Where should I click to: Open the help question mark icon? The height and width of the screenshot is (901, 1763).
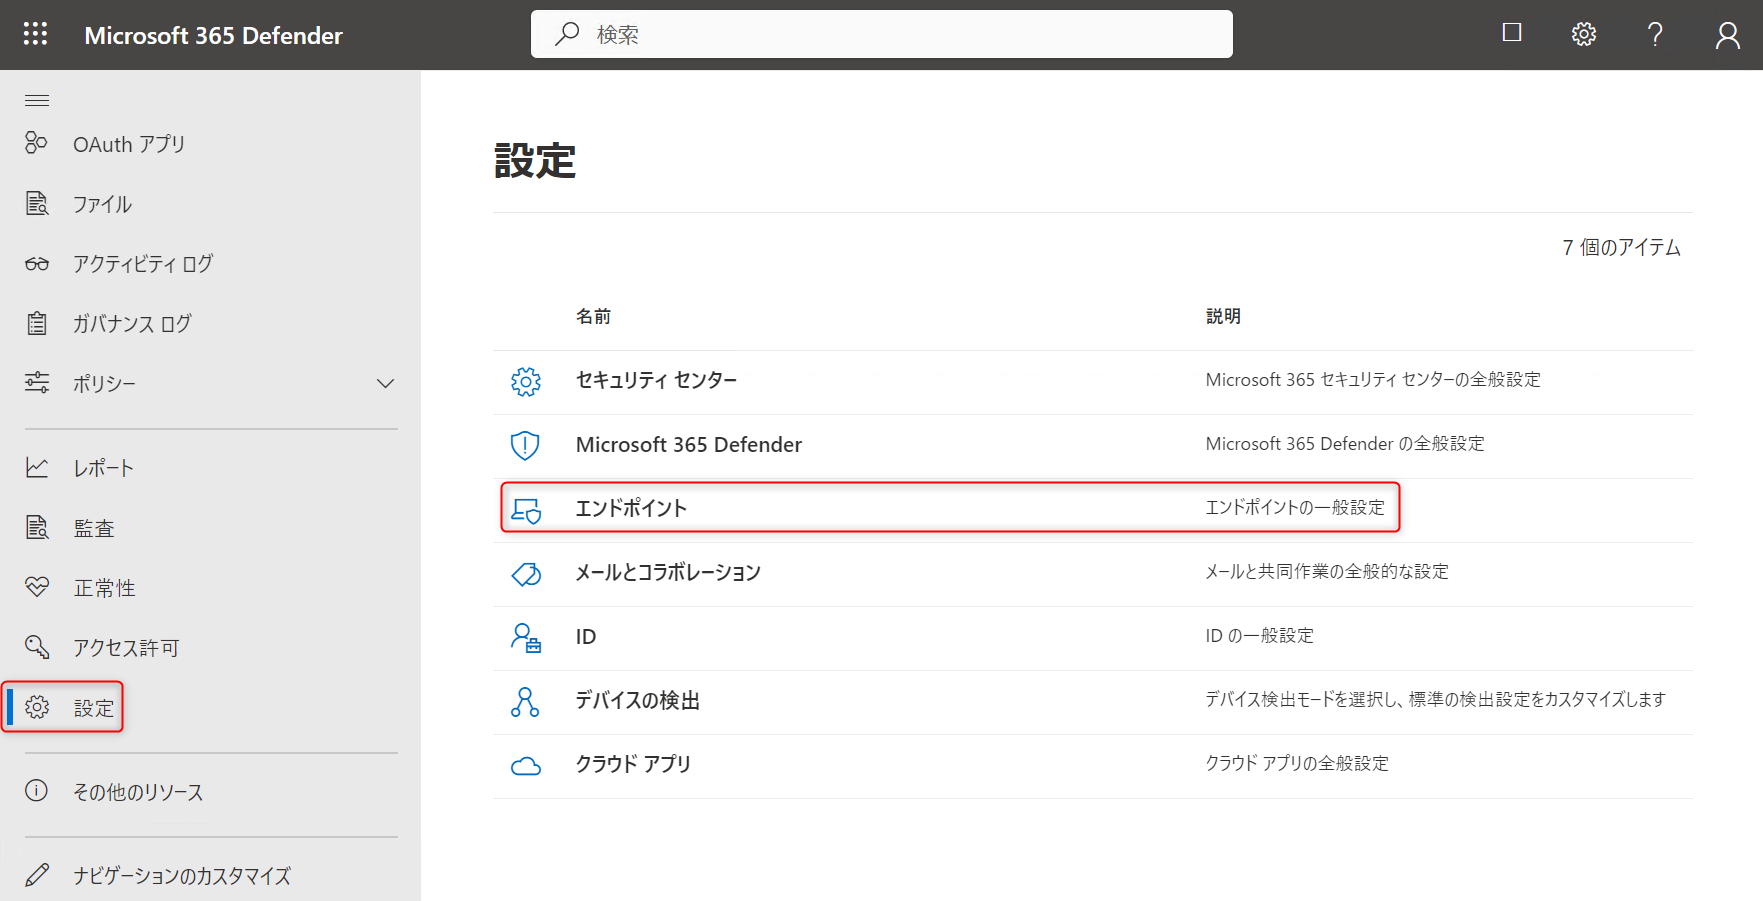1655,34
